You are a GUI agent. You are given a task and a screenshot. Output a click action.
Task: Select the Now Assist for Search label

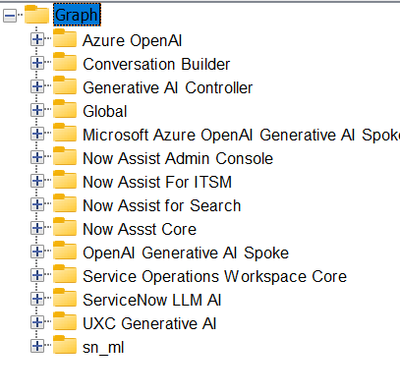click(162, 206)
